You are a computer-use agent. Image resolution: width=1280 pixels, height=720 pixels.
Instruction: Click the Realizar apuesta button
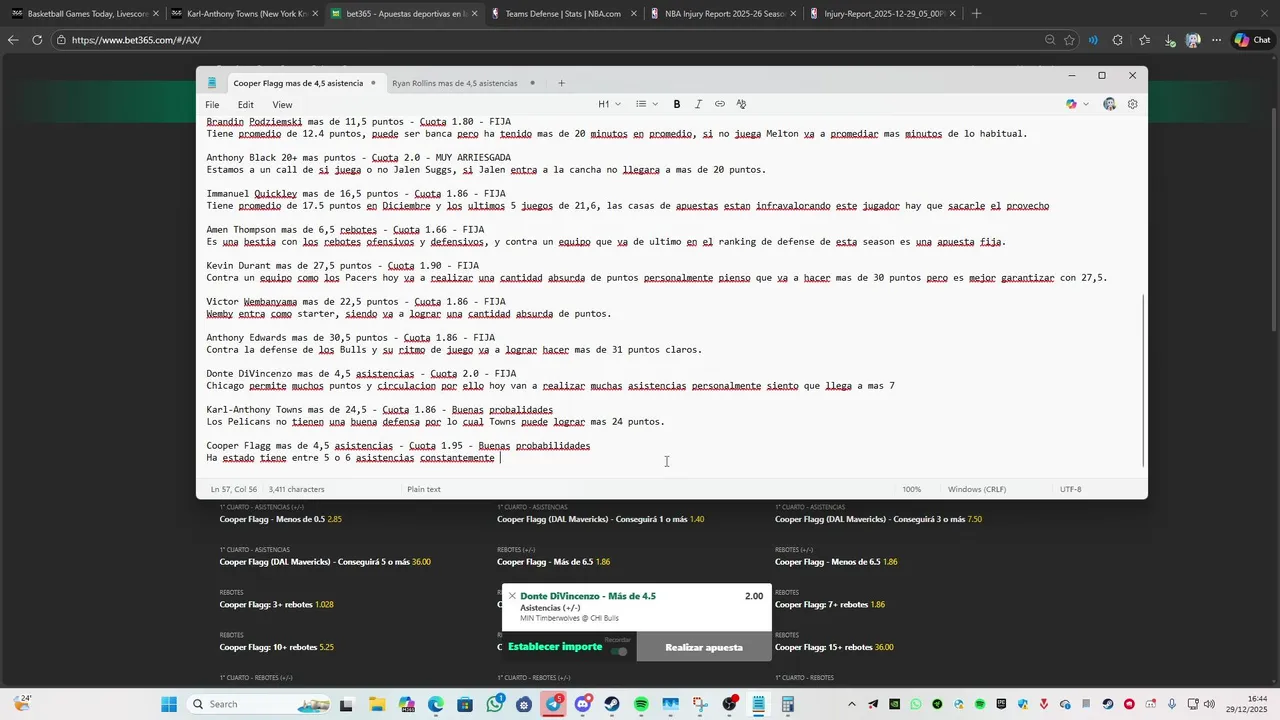tap(704, 647)
